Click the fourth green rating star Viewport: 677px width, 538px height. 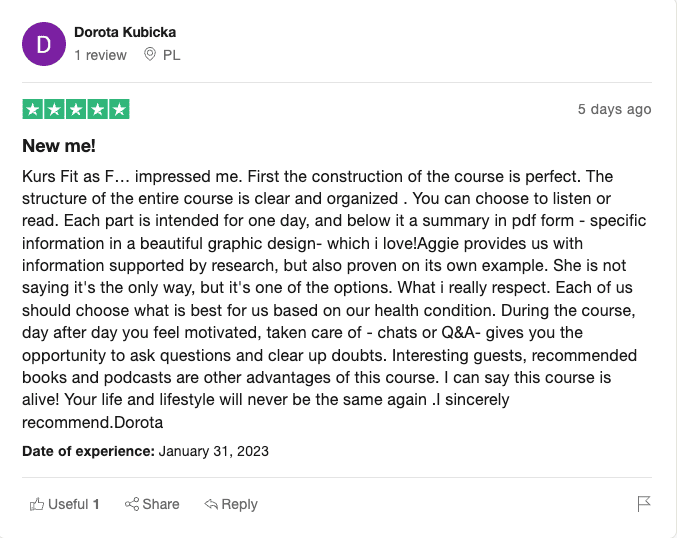(97, 110)
